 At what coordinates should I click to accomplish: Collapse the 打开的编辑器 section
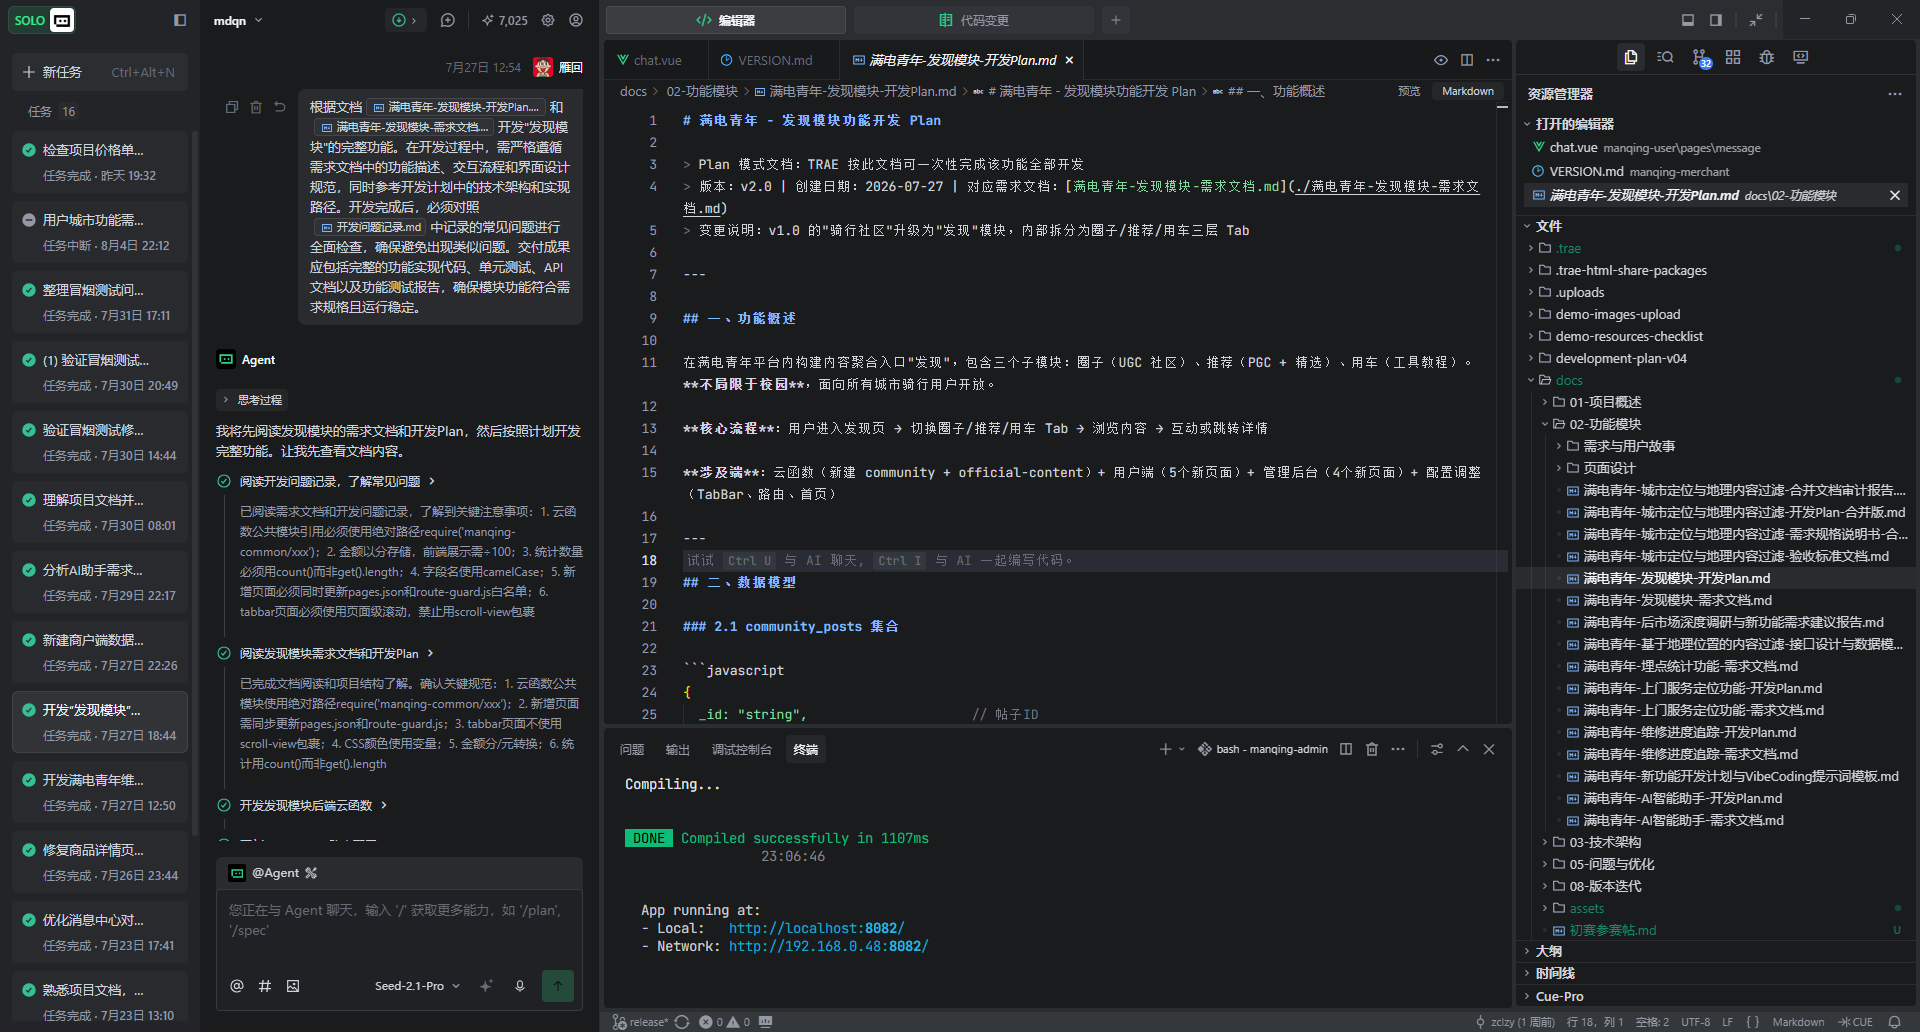[1574, 124]
